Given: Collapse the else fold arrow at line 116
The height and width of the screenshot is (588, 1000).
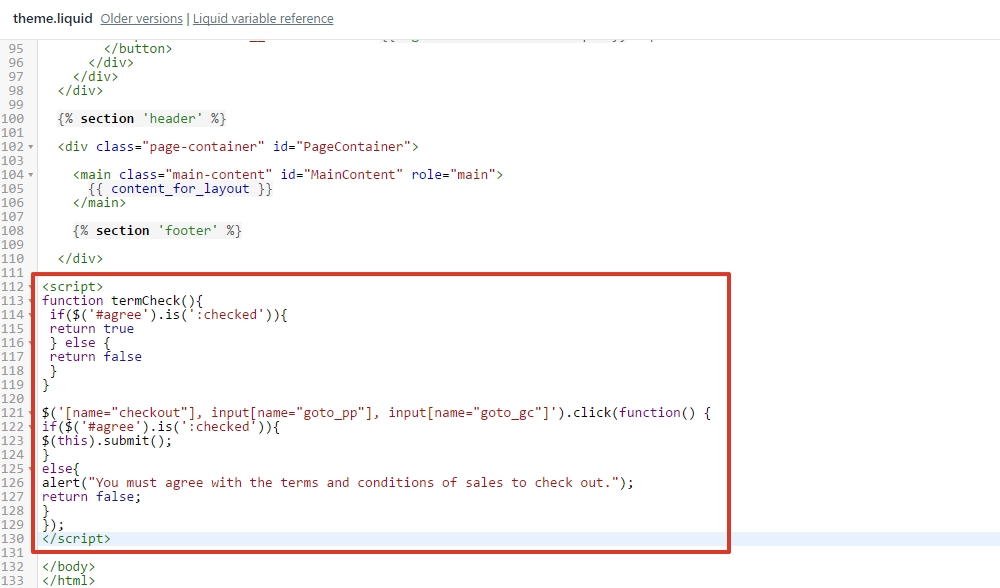Looking at the screenshot, I should pos(31,343).
